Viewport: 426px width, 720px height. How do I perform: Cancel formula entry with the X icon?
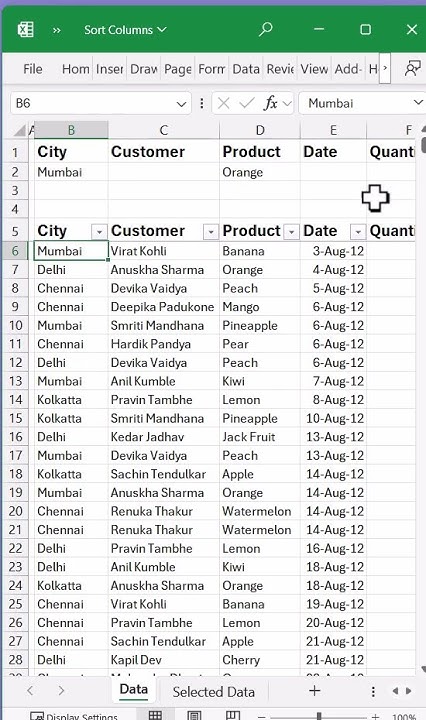tap(224, 103)
